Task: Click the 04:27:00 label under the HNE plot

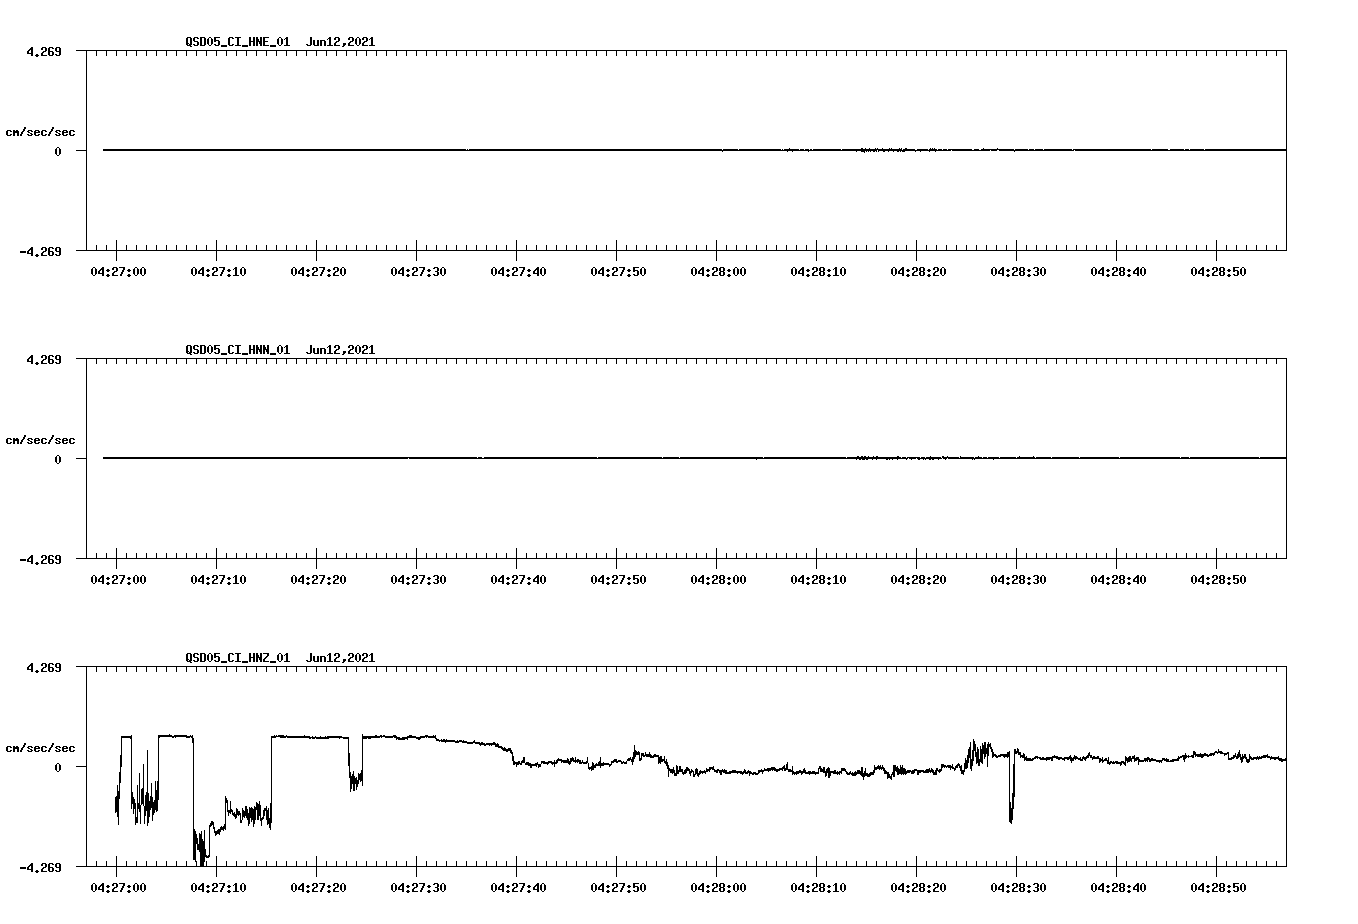Action: [x=118, y=272]
